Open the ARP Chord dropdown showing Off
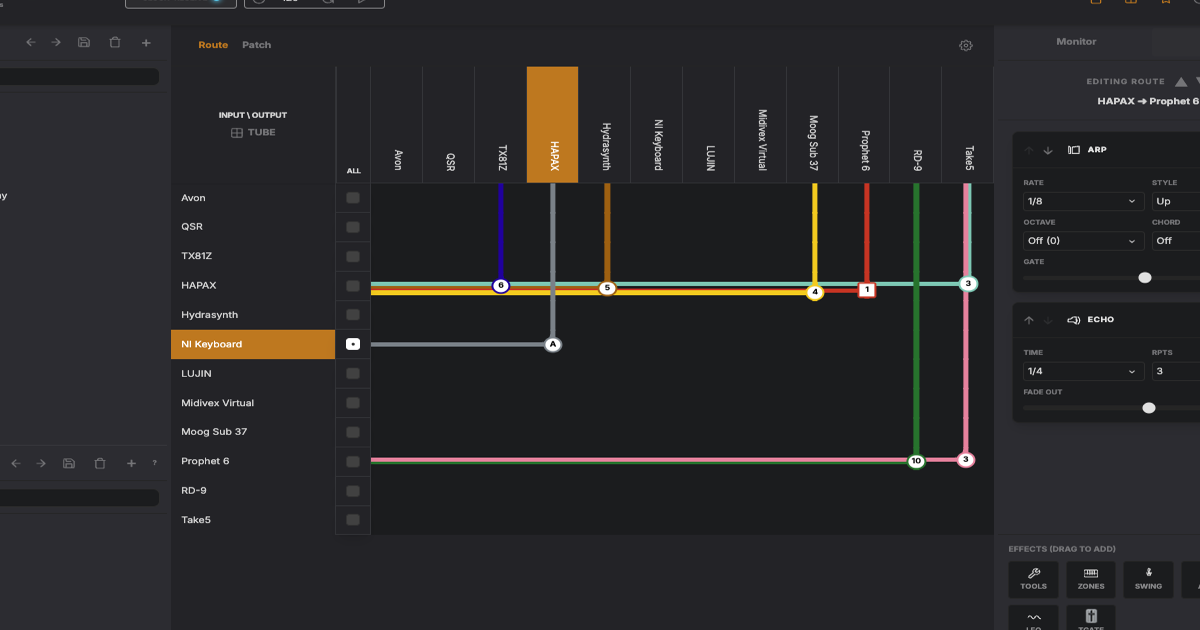 click(x=1176, y=241)
